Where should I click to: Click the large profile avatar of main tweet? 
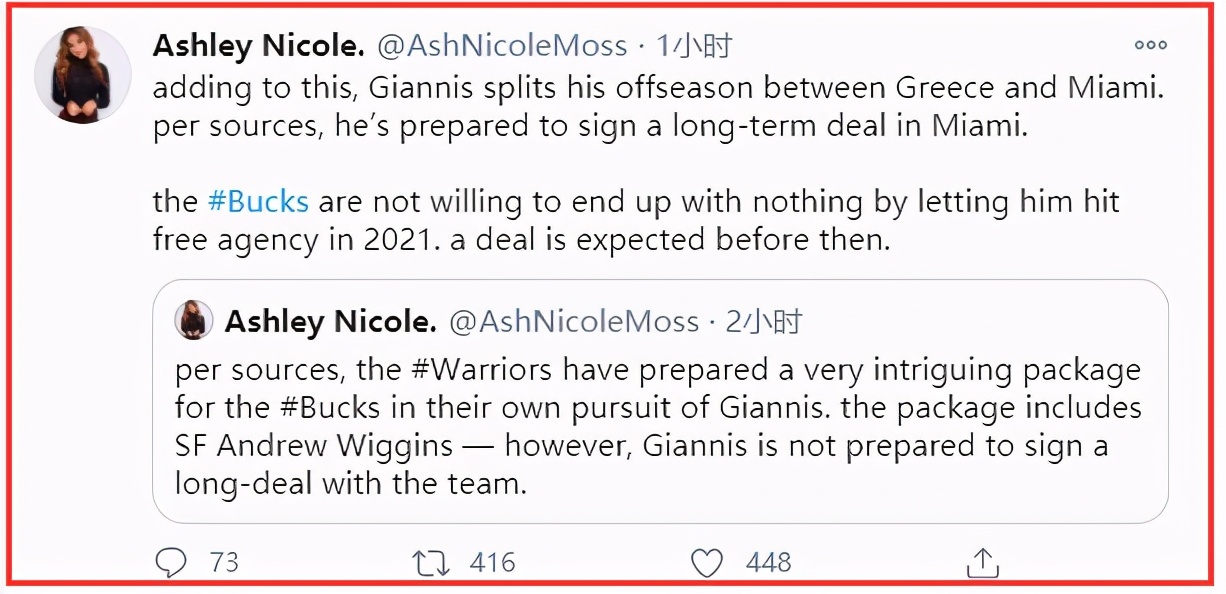(x=83, y=75)
